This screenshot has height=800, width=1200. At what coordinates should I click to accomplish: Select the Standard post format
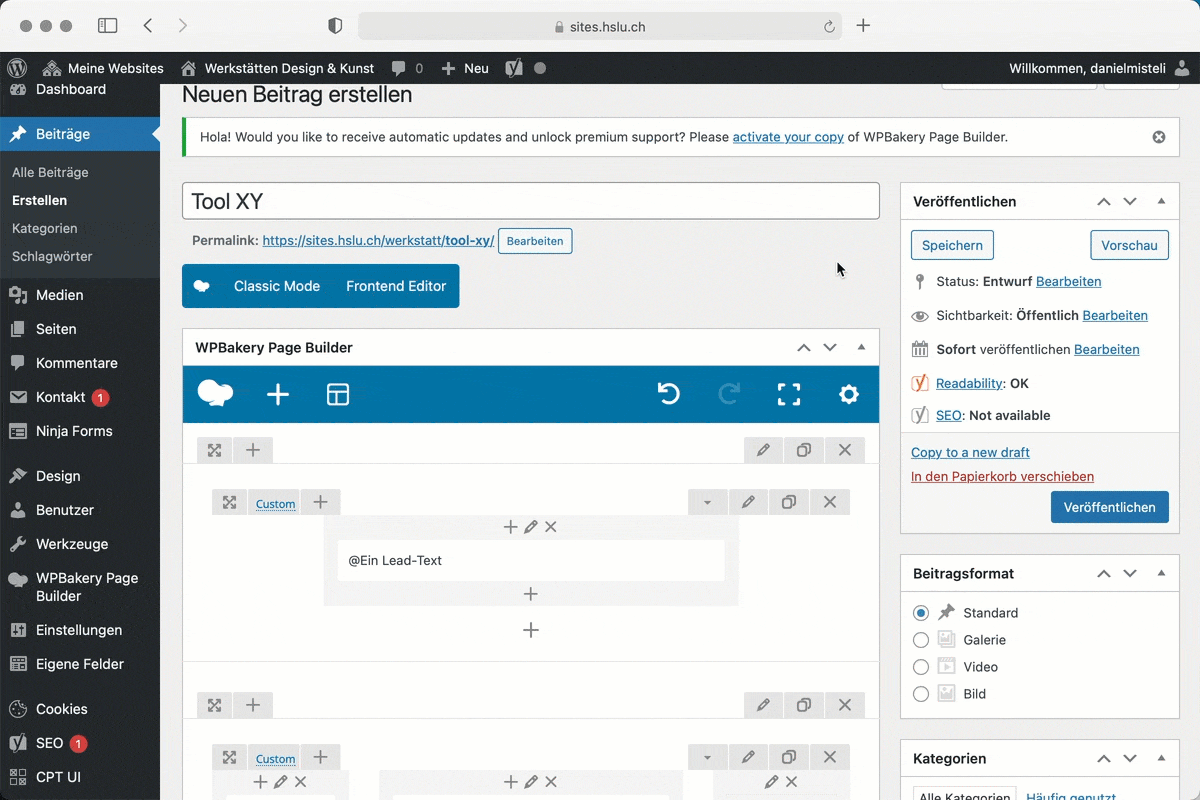pos(921,613)
